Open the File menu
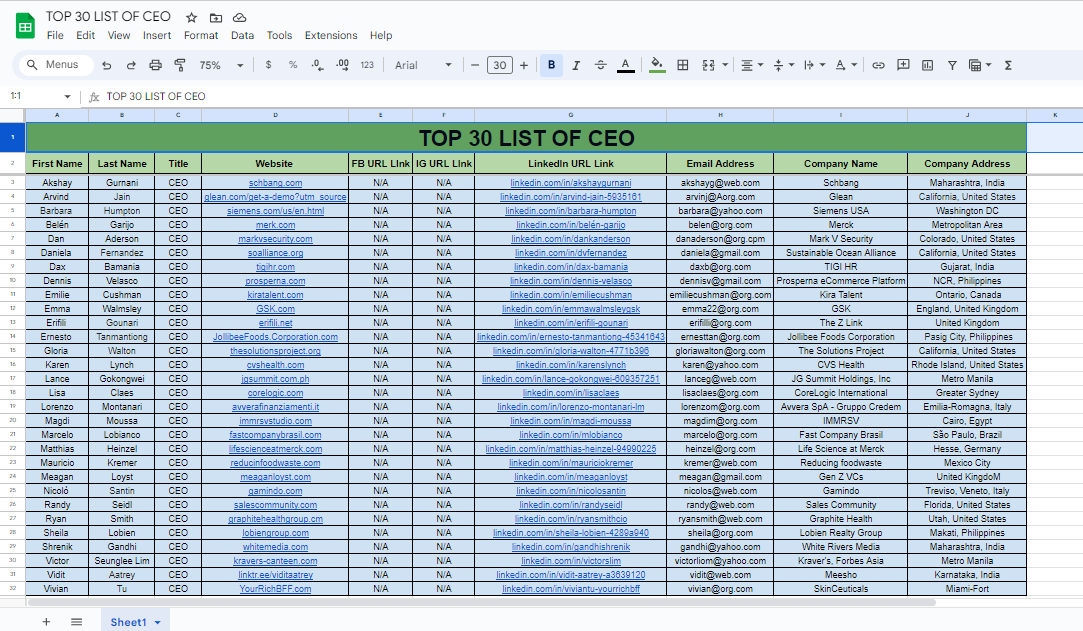Viewport: 1083px width, 631px height. tap(55, 35)
